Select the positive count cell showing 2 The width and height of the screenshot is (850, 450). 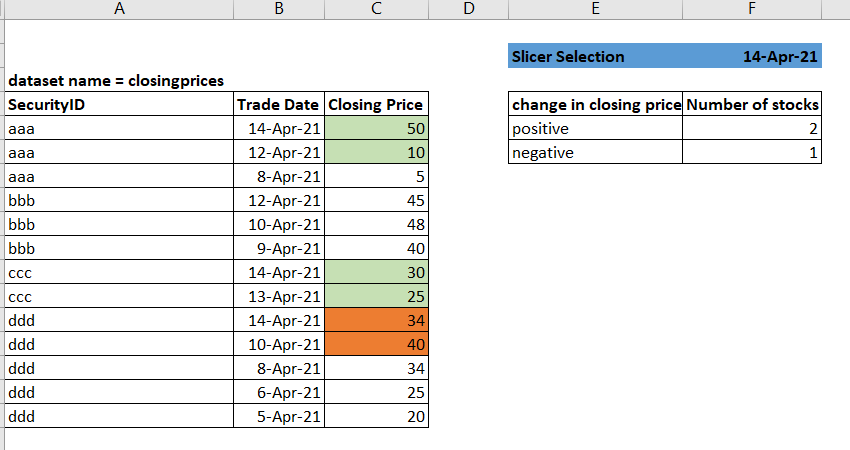coord(752,128)
